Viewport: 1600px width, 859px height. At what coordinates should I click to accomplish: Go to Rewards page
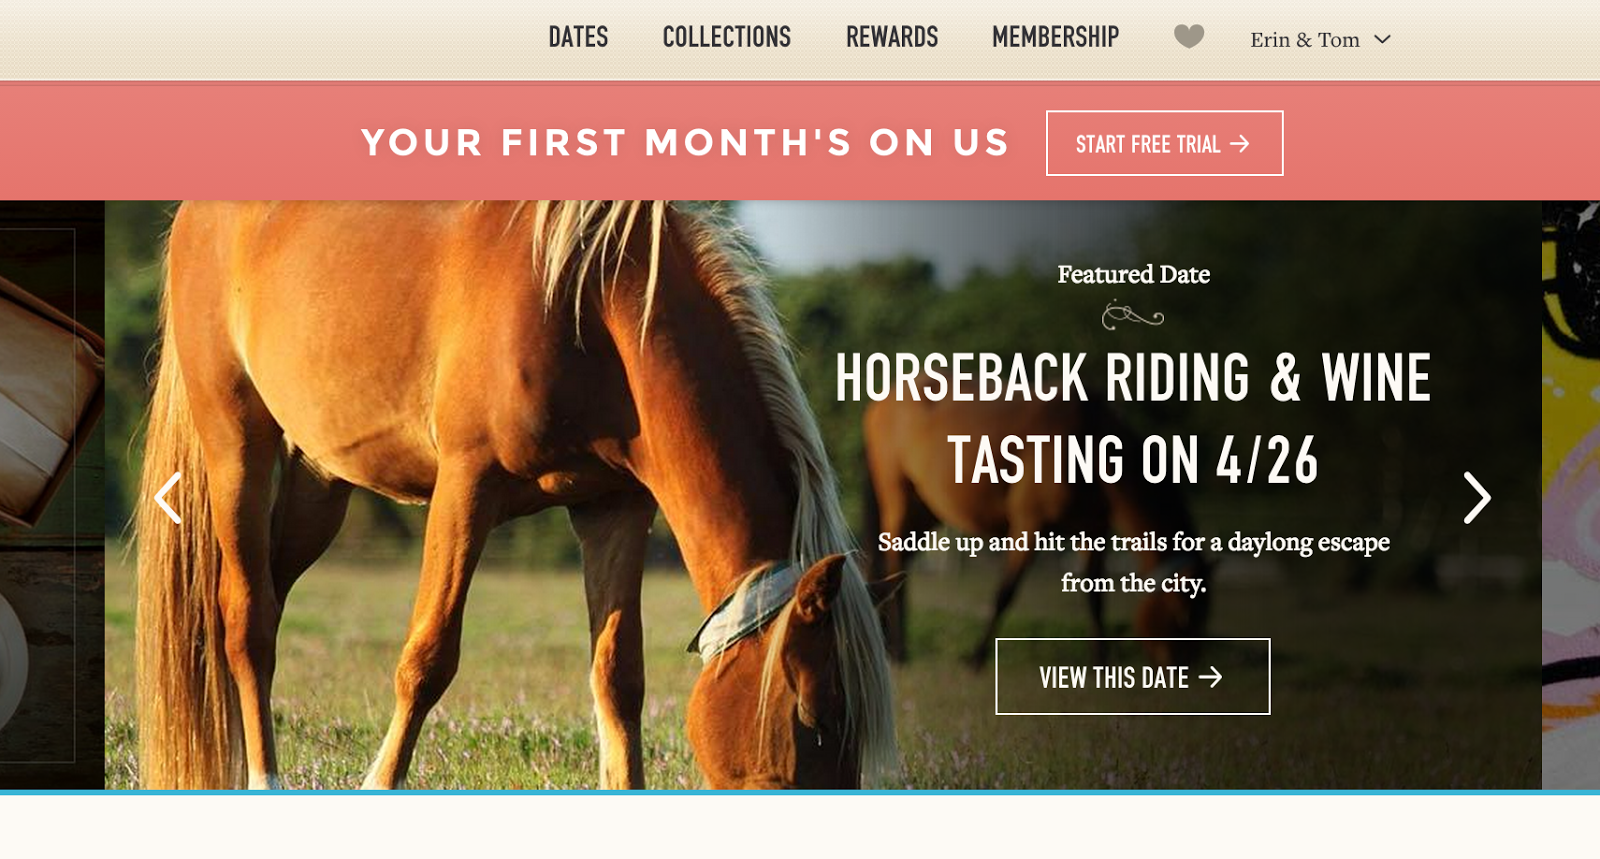tap(892, 37)
